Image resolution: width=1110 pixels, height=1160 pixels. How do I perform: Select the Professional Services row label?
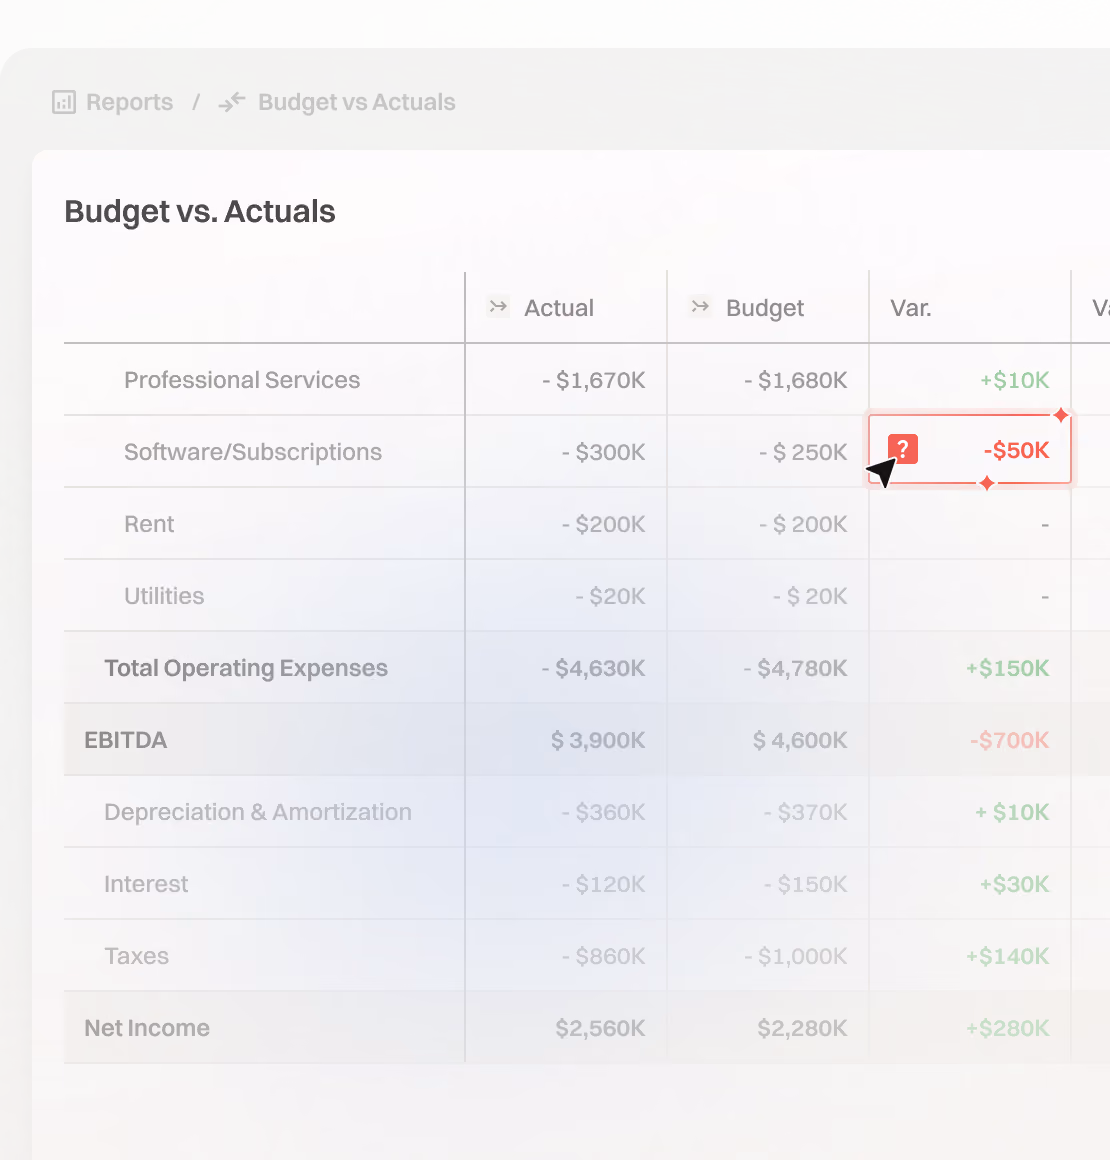(242, 380)
